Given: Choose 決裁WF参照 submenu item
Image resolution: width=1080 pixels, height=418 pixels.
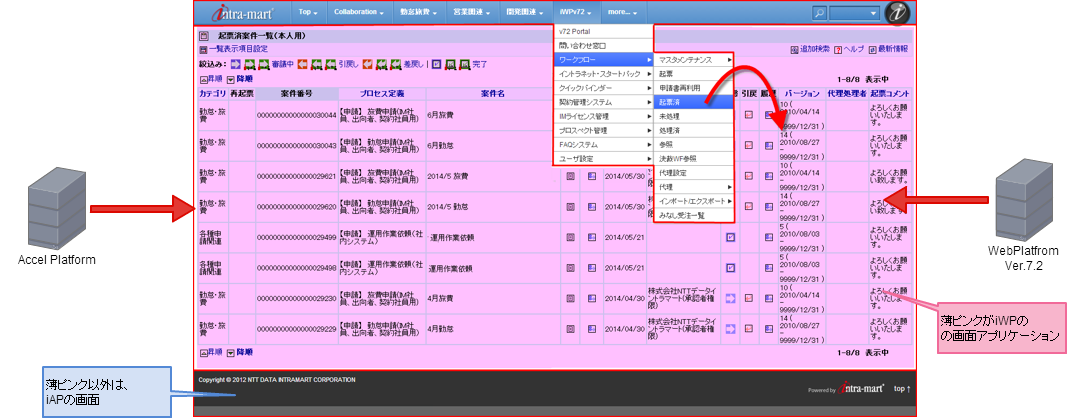Looking at the screenshot, I should (x=693, y=158).
